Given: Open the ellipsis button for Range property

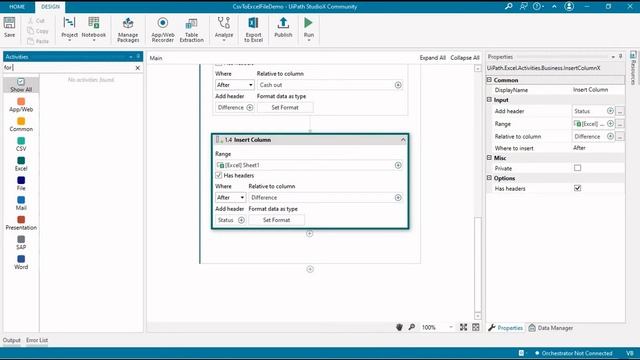Looking at the screenshot, I should [x=620, y=124].
